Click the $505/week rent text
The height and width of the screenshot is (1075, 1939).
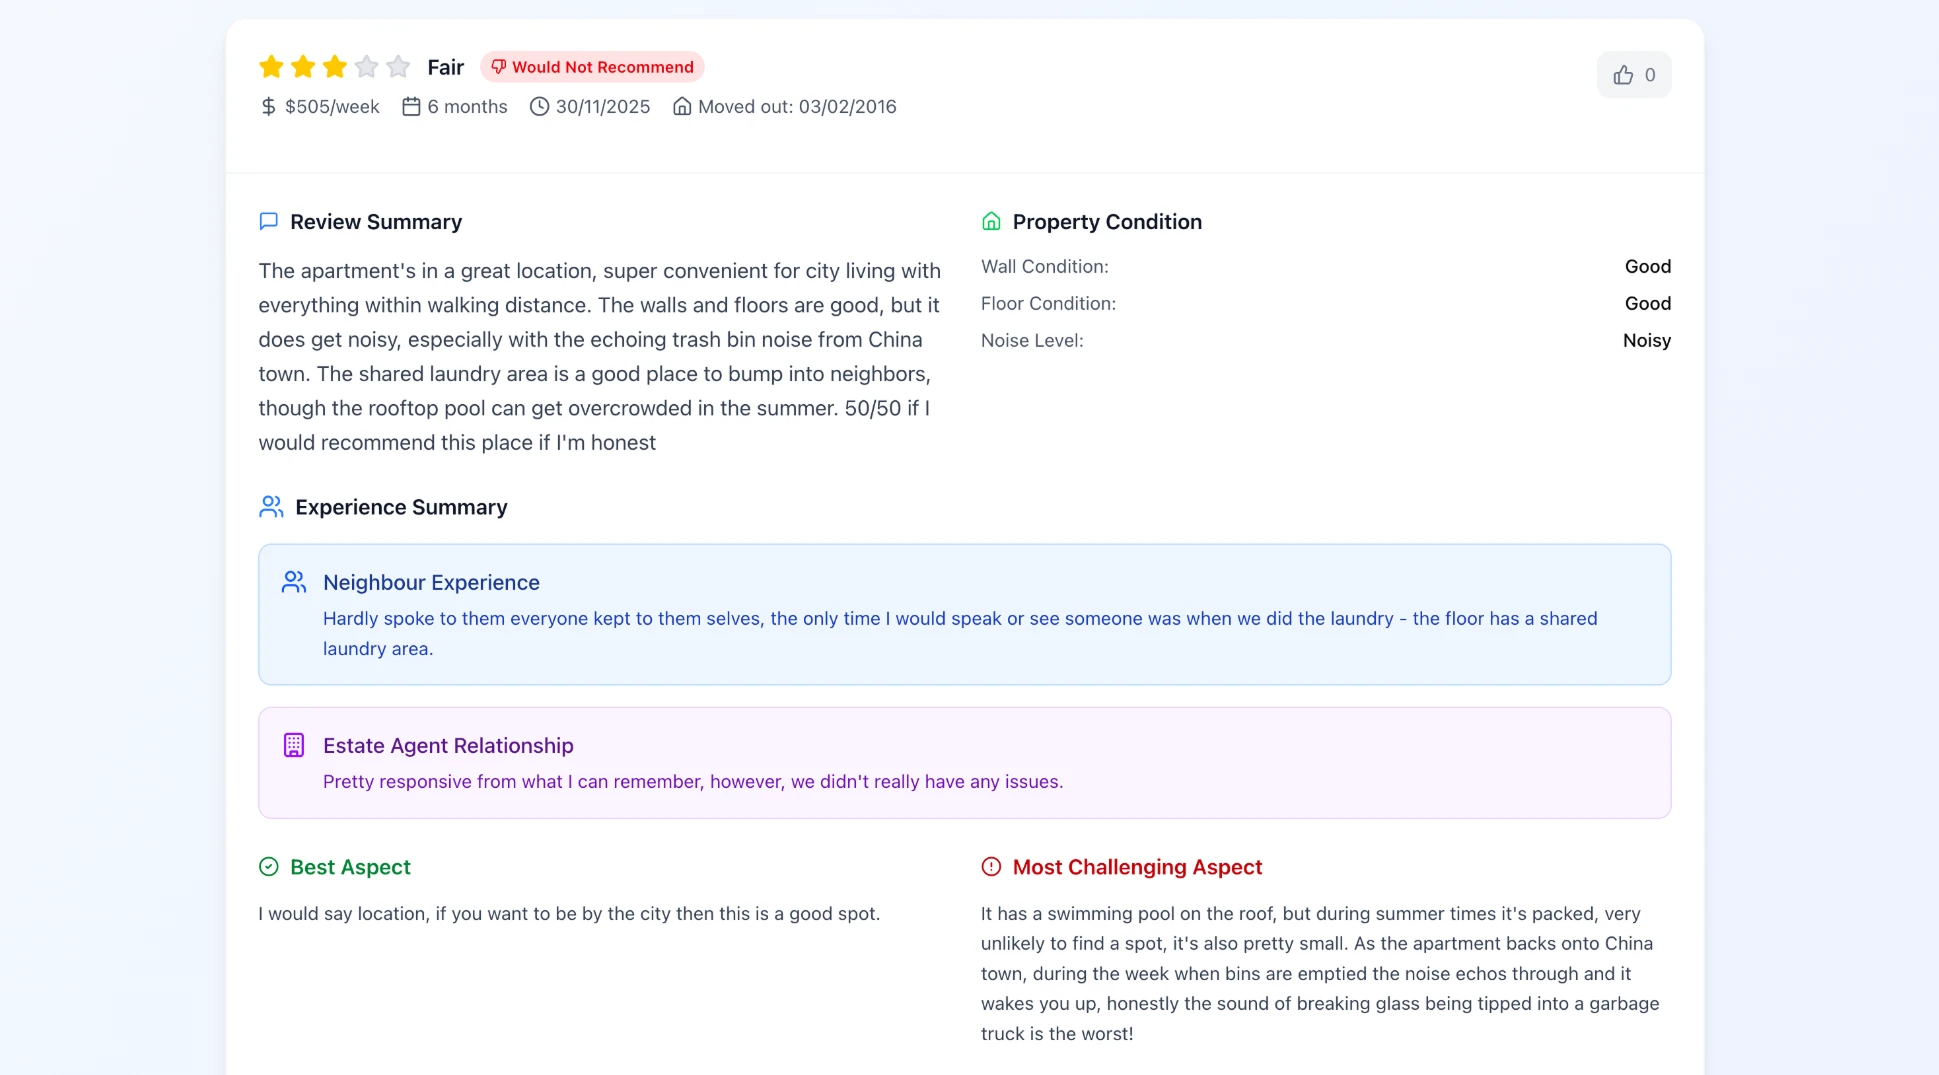tap(332, 107)
